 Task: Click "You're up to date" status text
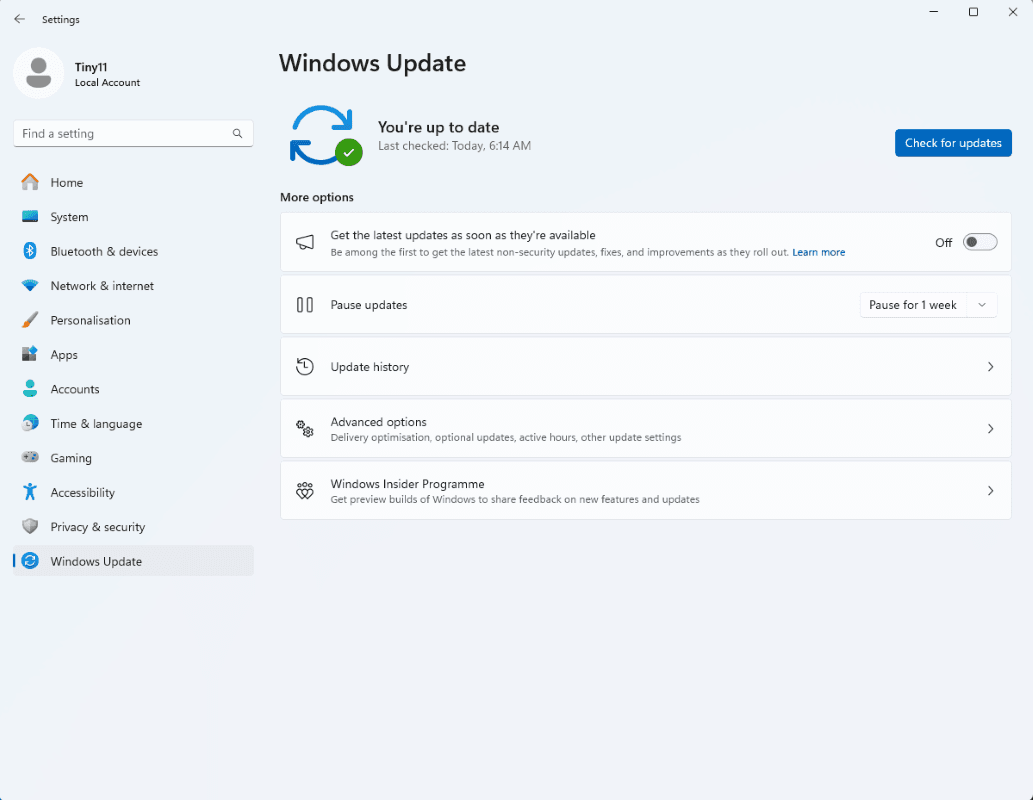[438, 127]
